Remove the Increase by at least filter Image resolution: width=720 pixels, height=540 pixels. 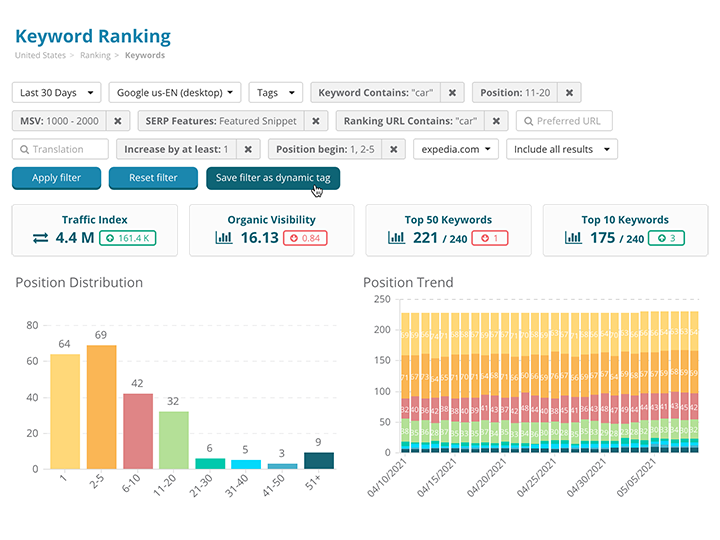tap(248, 149)
